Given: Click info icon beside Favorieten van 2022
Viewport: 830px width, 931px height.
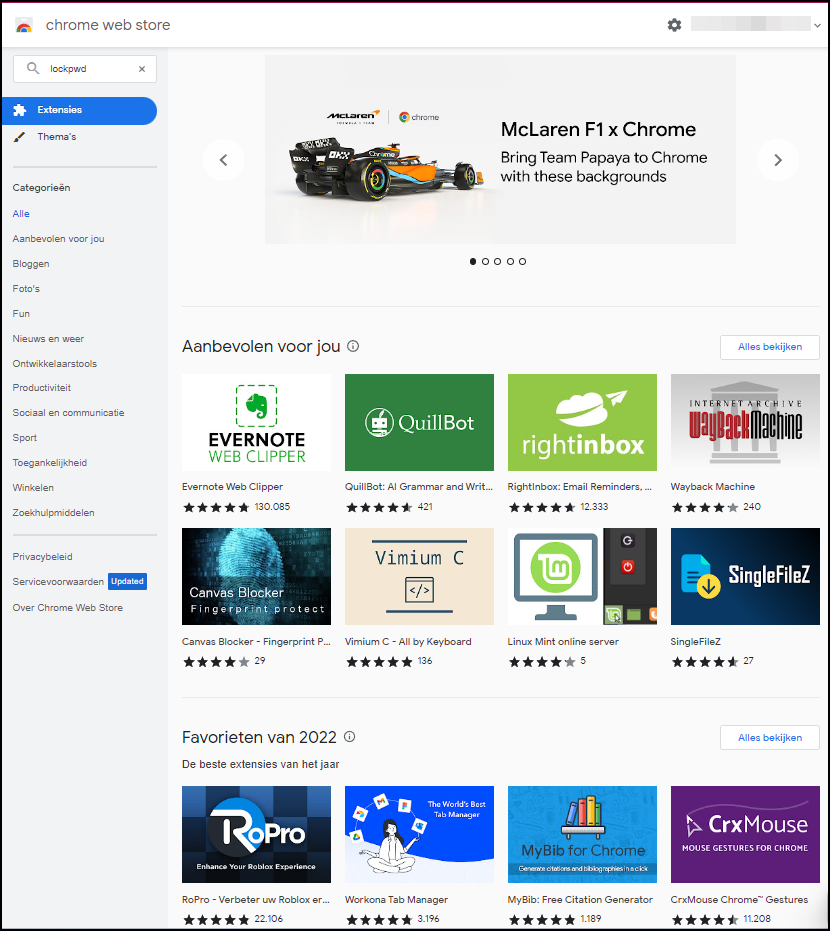Looking at the screenshot, I should [x=350, y=737].
